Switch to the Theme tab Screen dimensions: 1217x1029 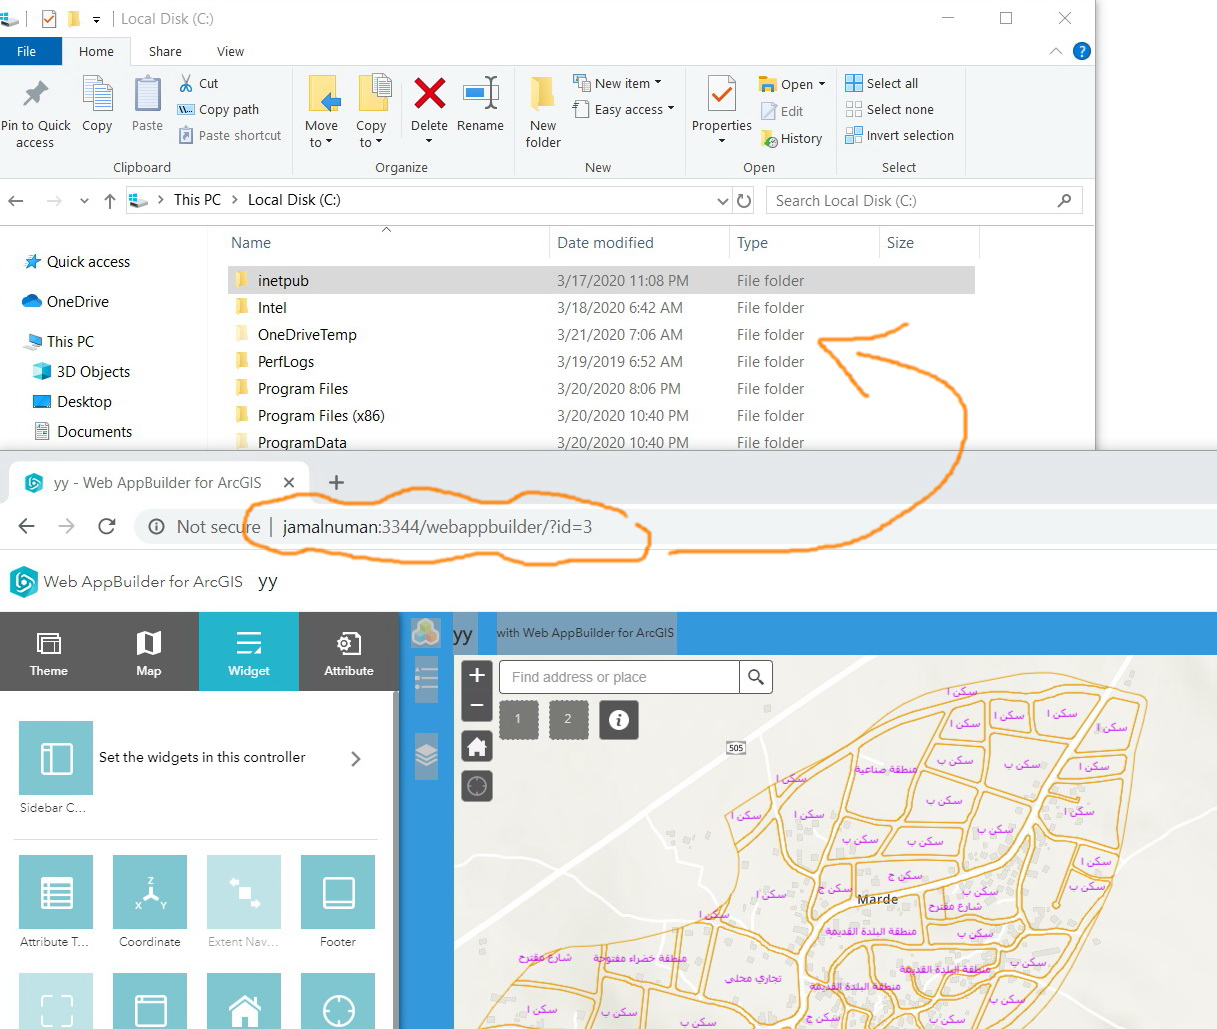tap(49, 652)
